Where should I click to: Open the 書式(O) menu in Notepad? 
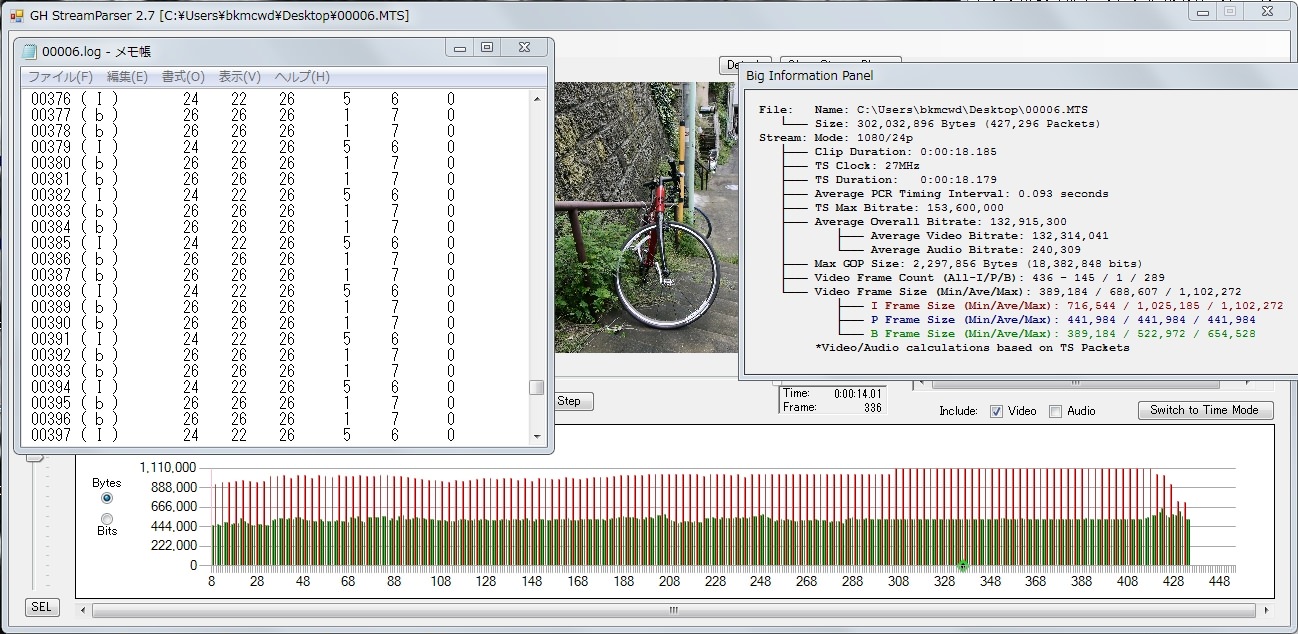pos(183,77)
